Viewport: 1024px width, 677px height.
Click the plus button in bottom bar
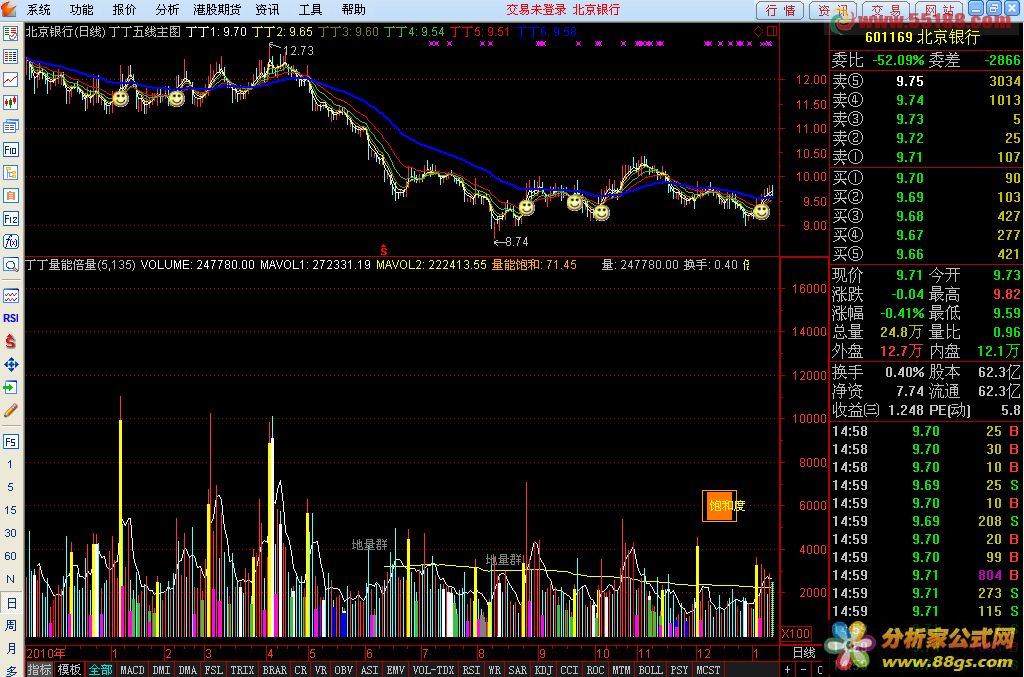click(x=788, y=670)
